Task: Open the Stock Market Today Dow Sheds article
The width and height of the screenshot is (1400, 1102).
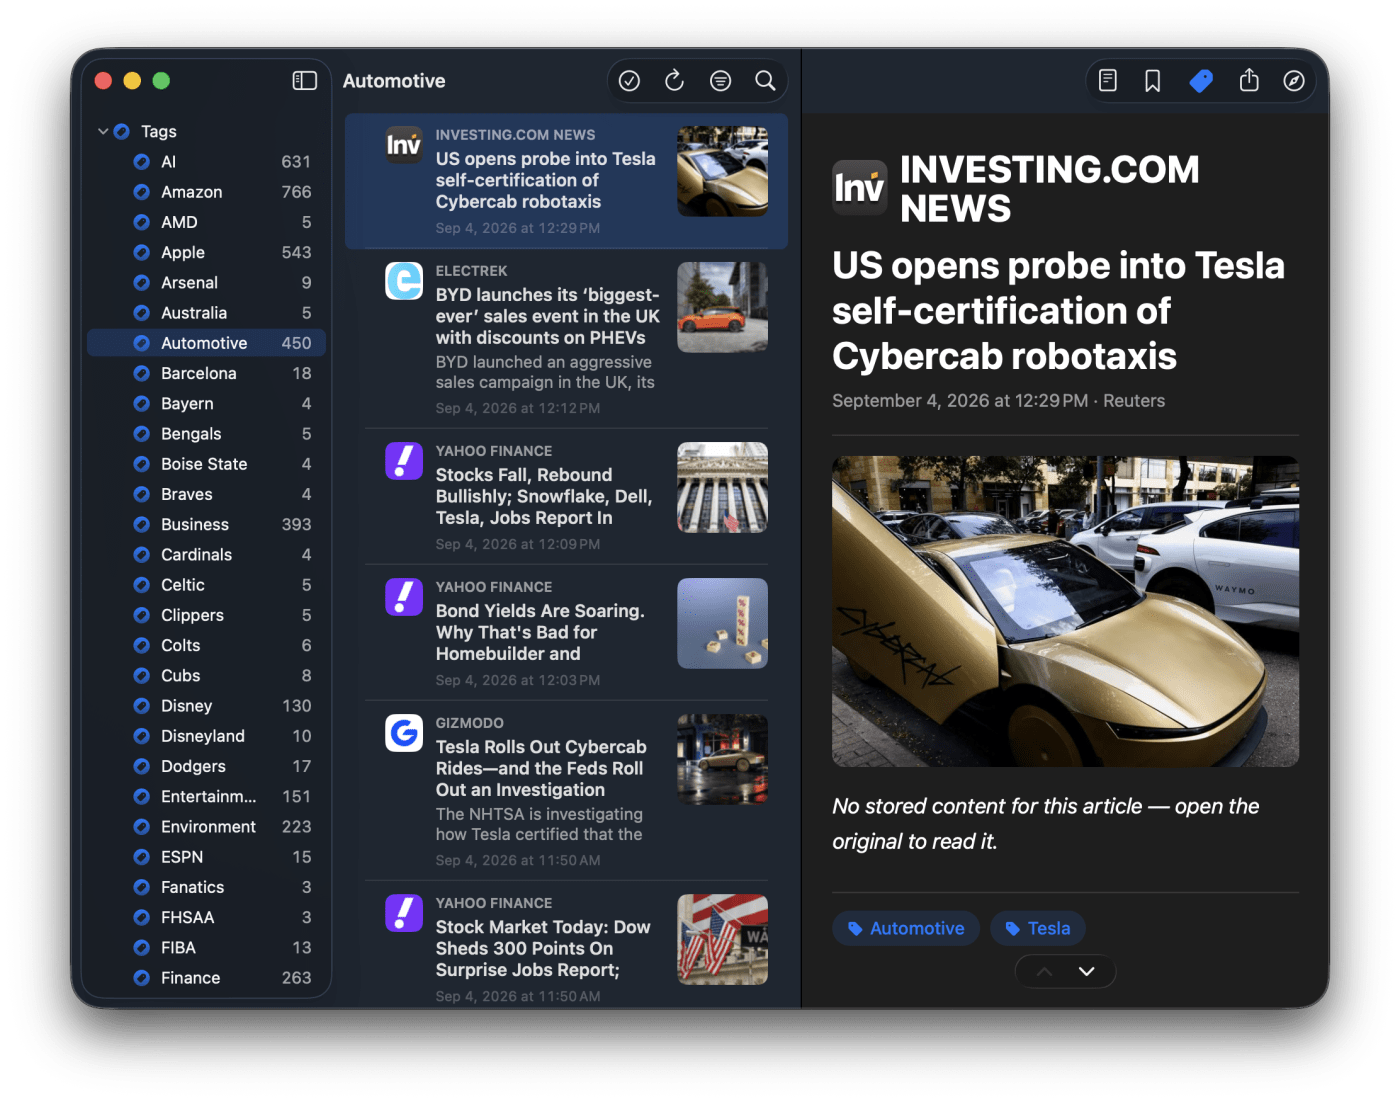Action: [x=566, y=945]
